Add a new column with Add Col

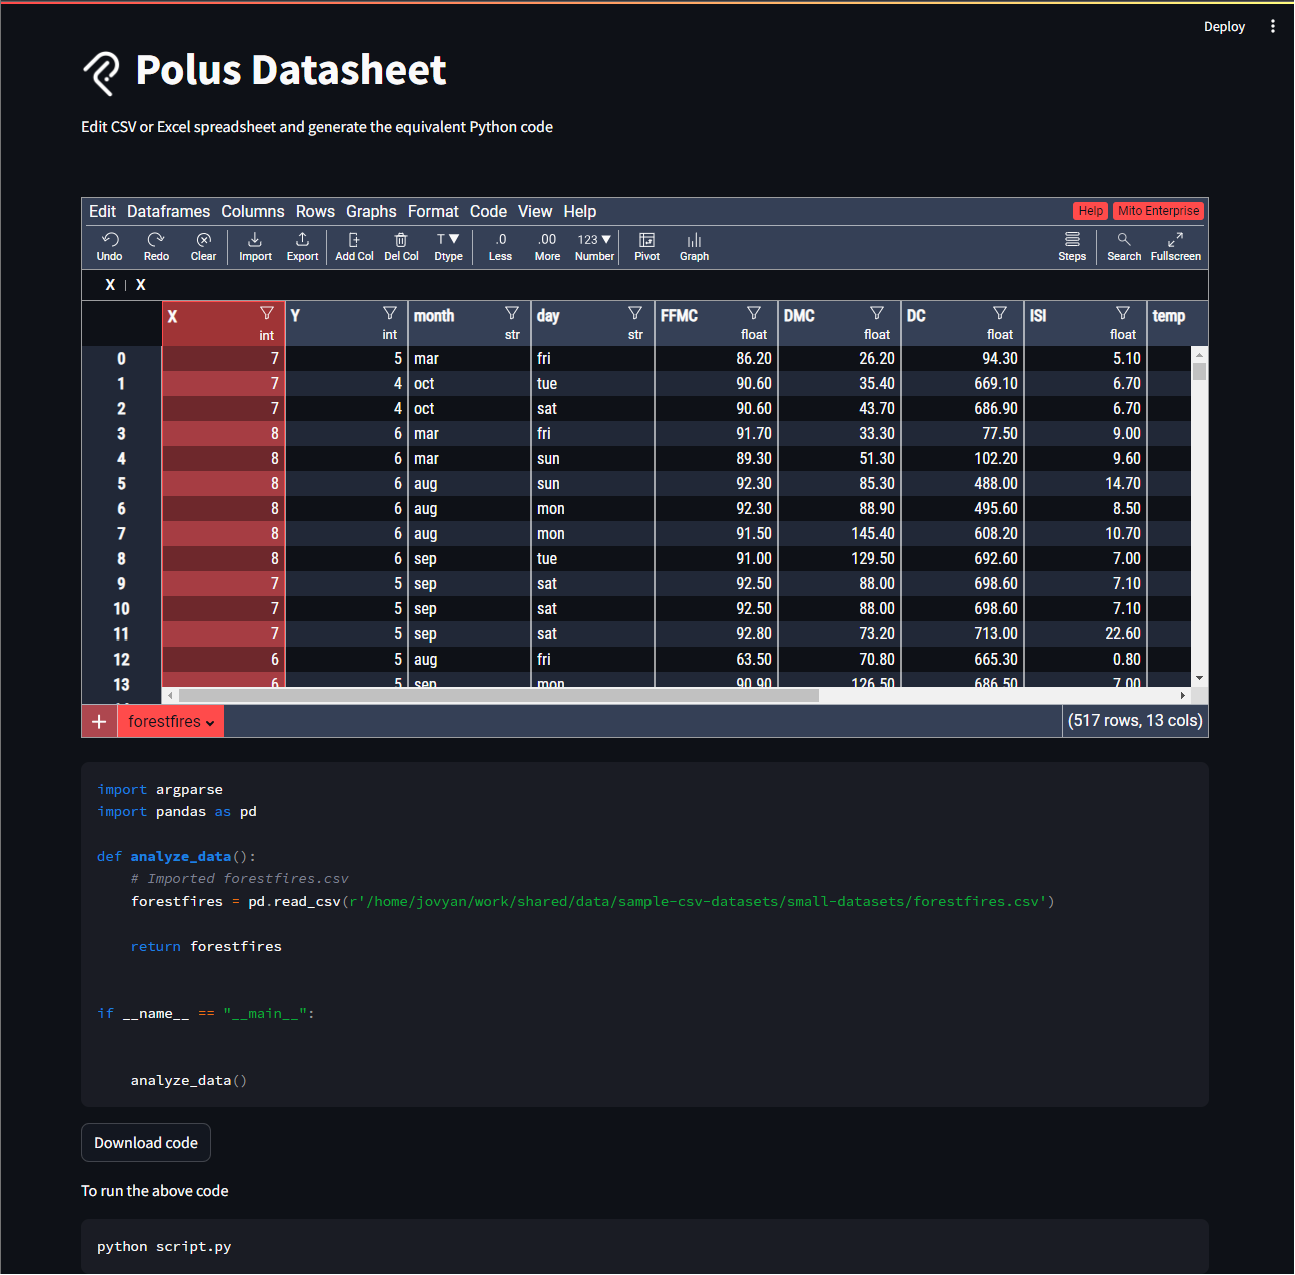pyautogui.click(x=354, y=246)
